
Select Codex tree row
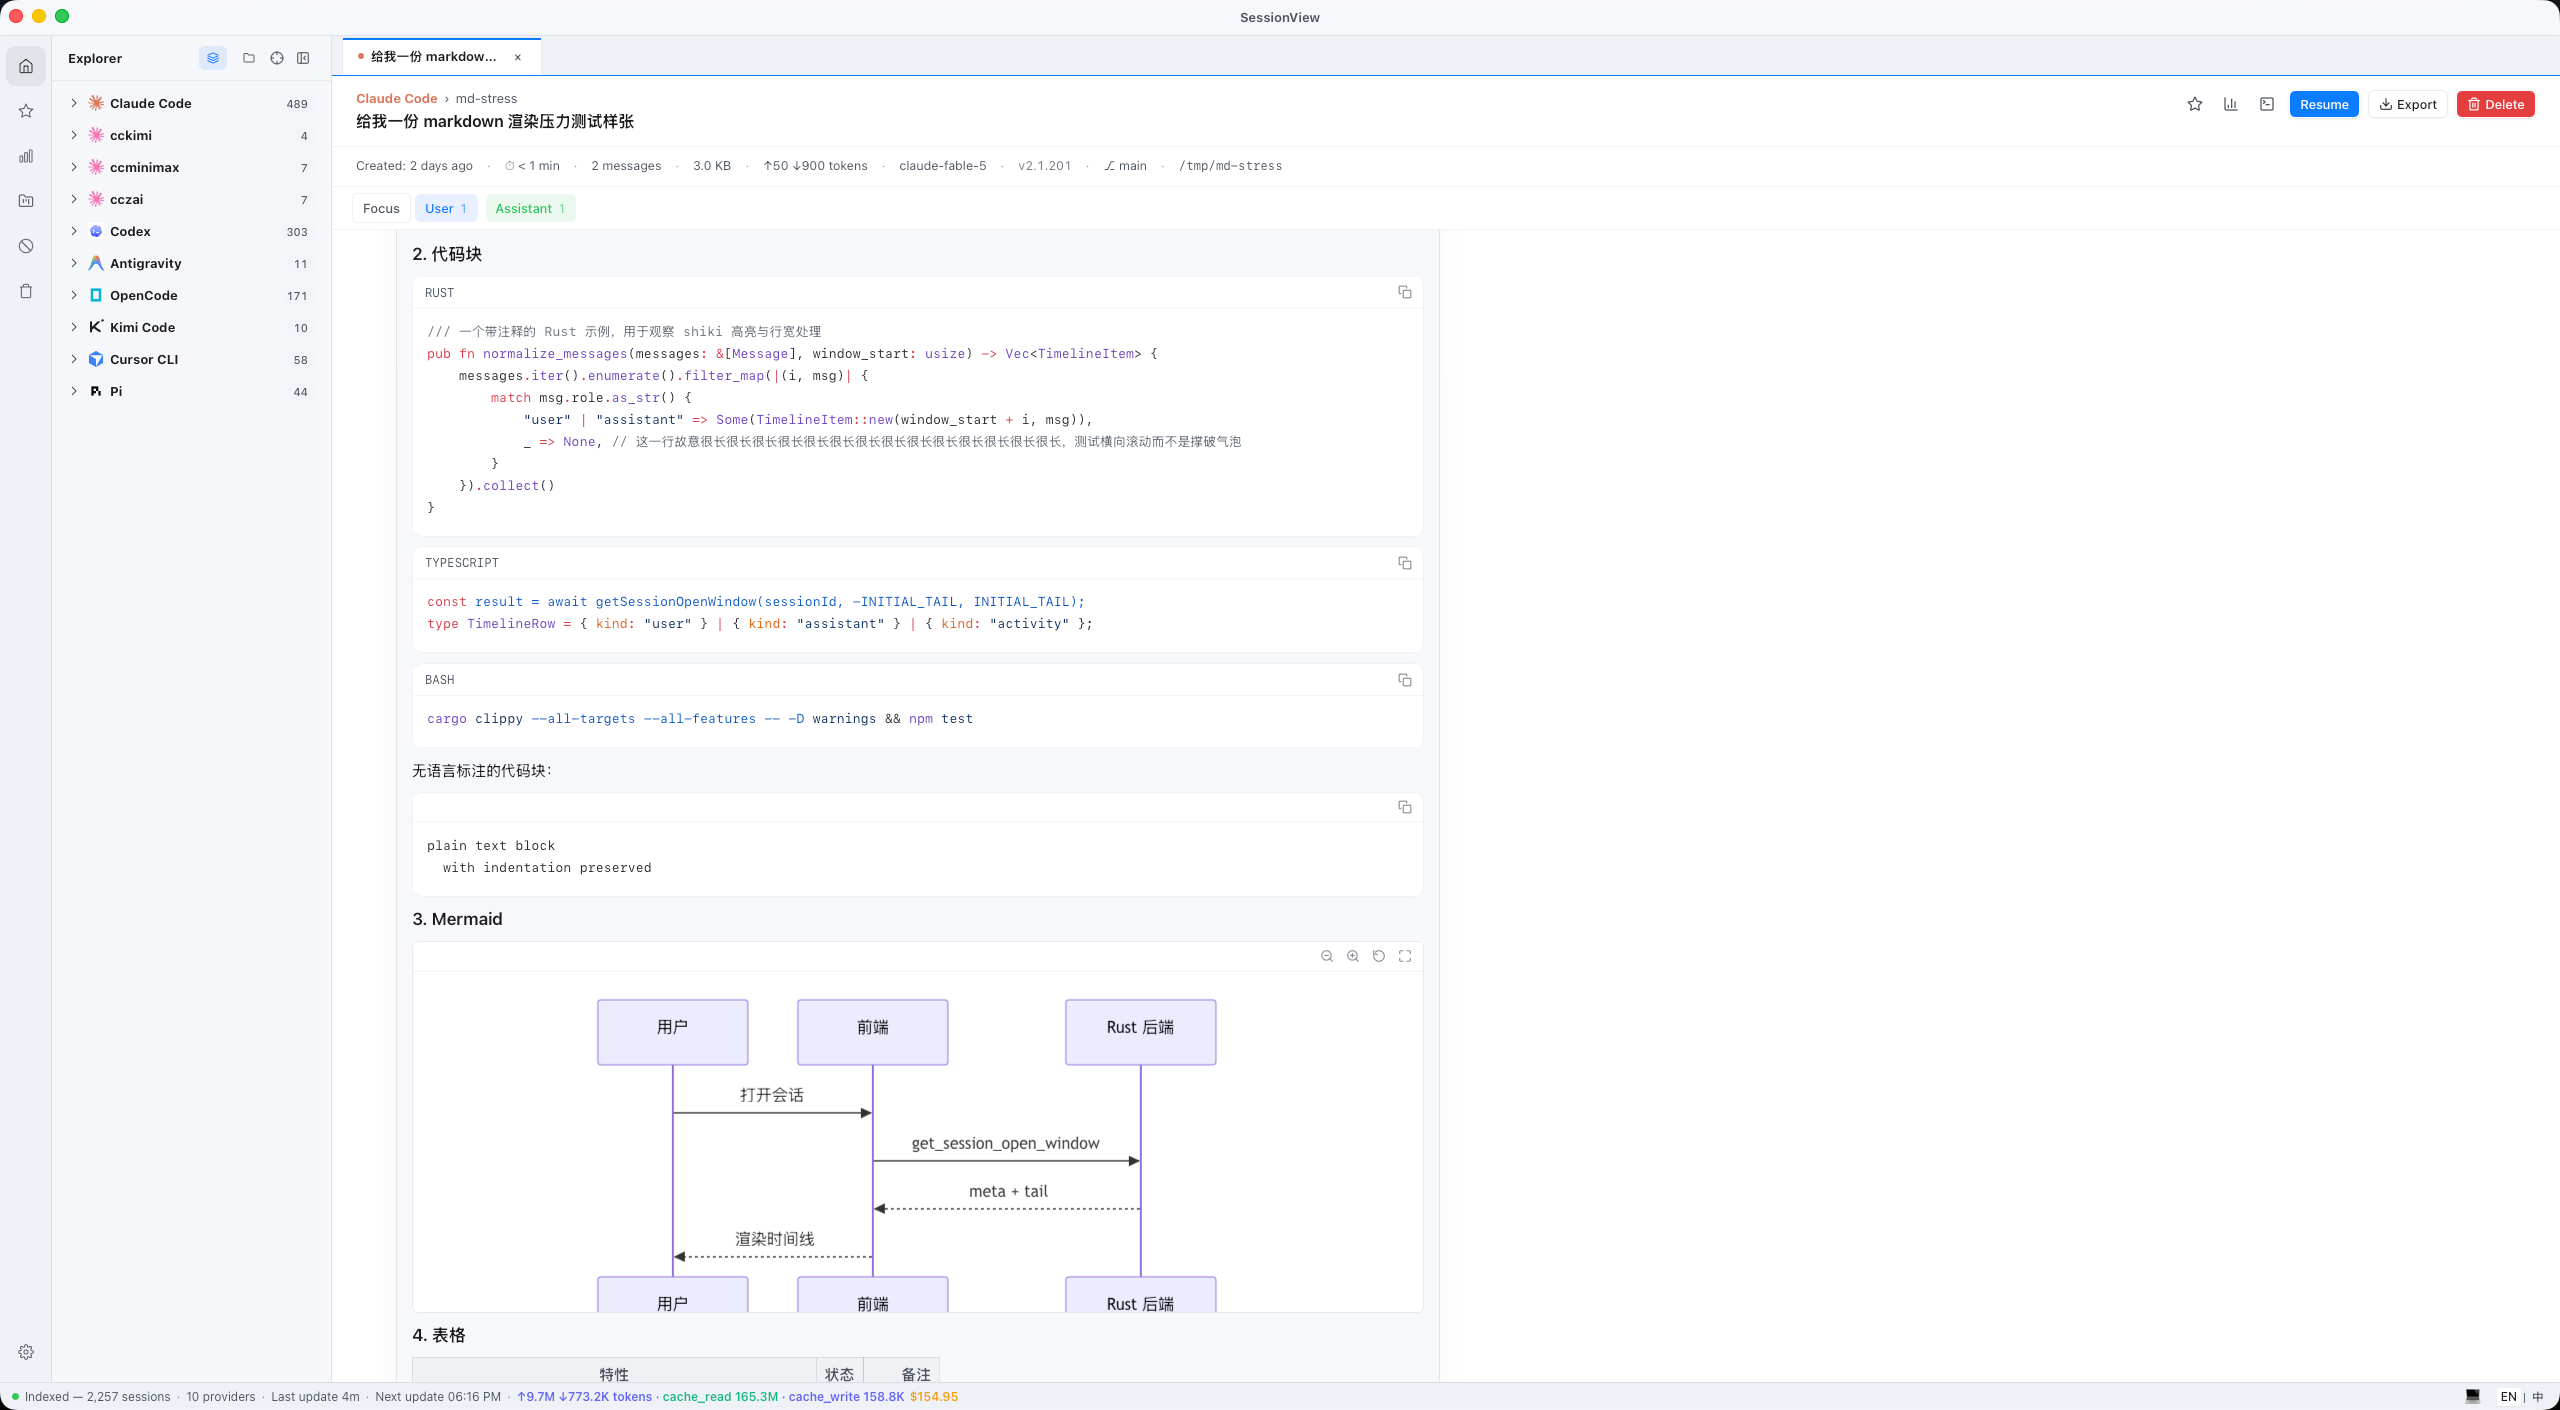coord(191,231)
